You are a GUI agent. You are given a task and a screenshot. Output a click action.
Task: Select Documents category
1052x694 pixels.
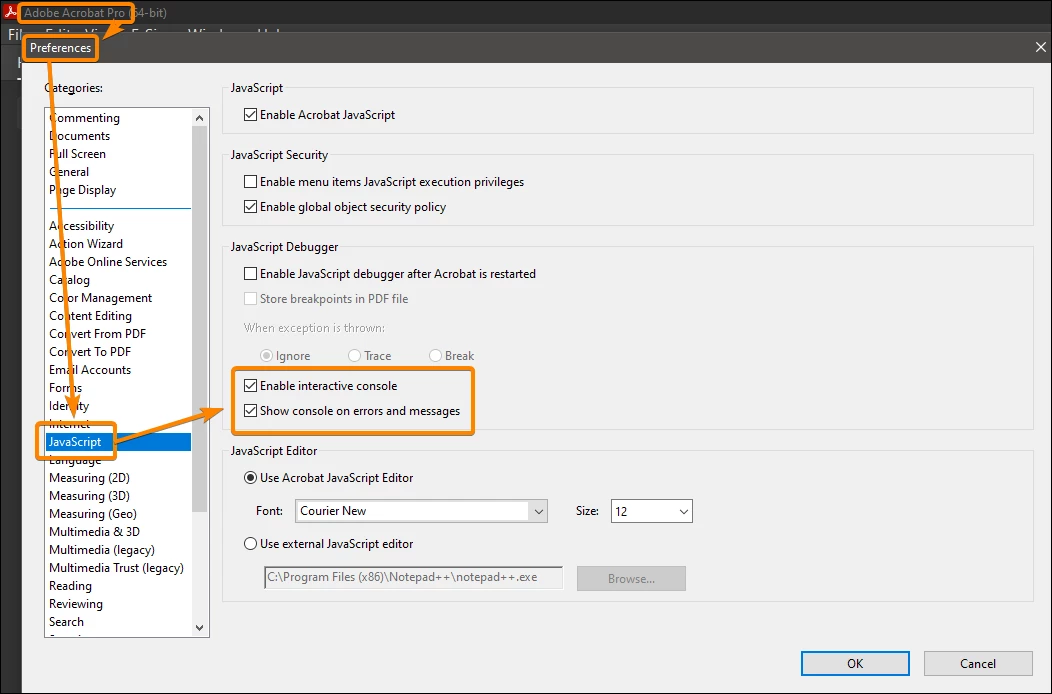click(79, 136)
